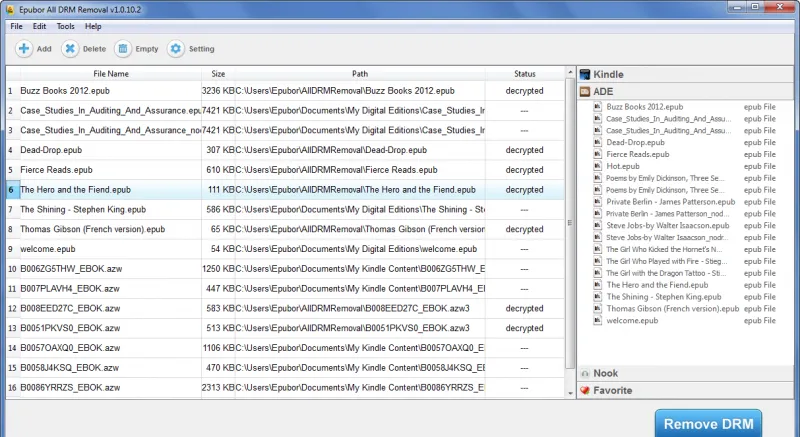Select B0086YRRZS_EBOK.azw row

(285, 388)
